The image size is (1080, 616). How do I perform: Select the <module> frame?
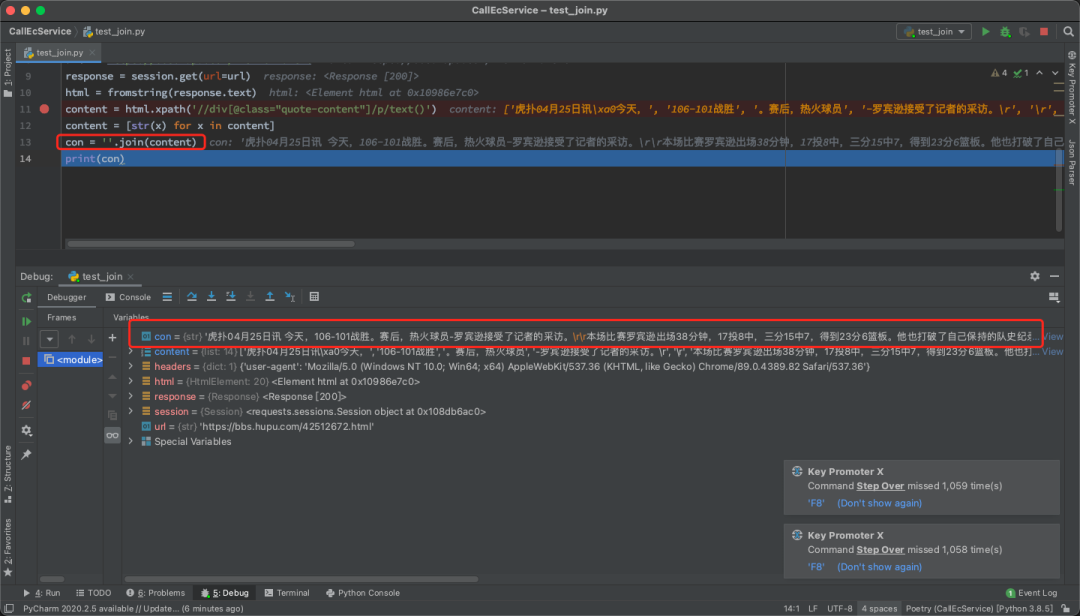click(x=71, y=360)
